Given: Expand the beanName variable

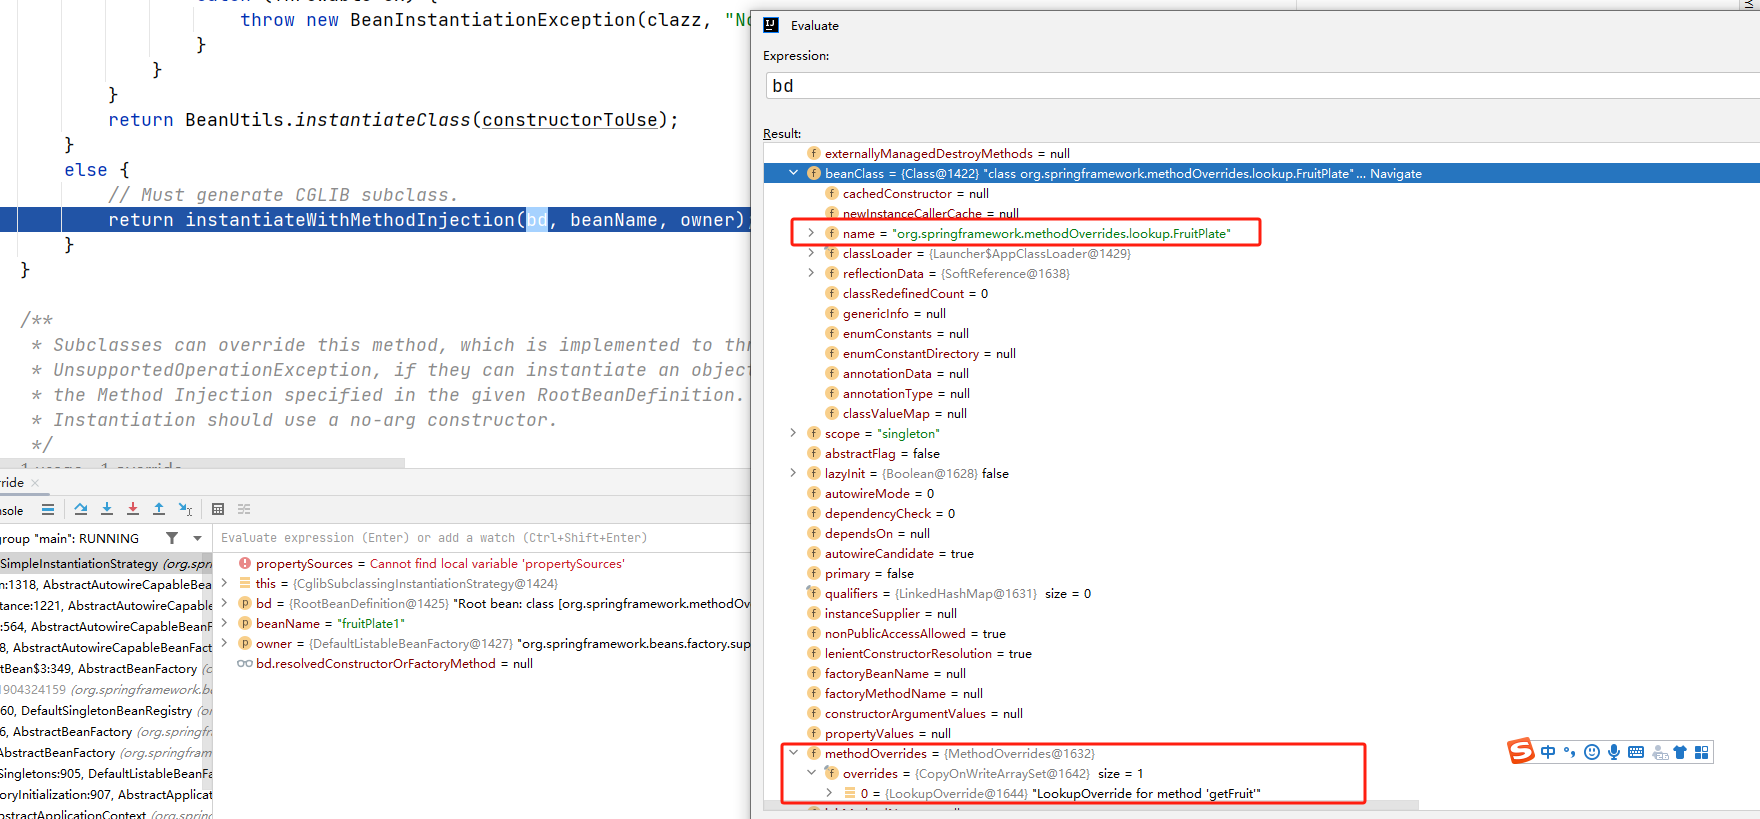Looking at the screenshot, I should point(224,623).
